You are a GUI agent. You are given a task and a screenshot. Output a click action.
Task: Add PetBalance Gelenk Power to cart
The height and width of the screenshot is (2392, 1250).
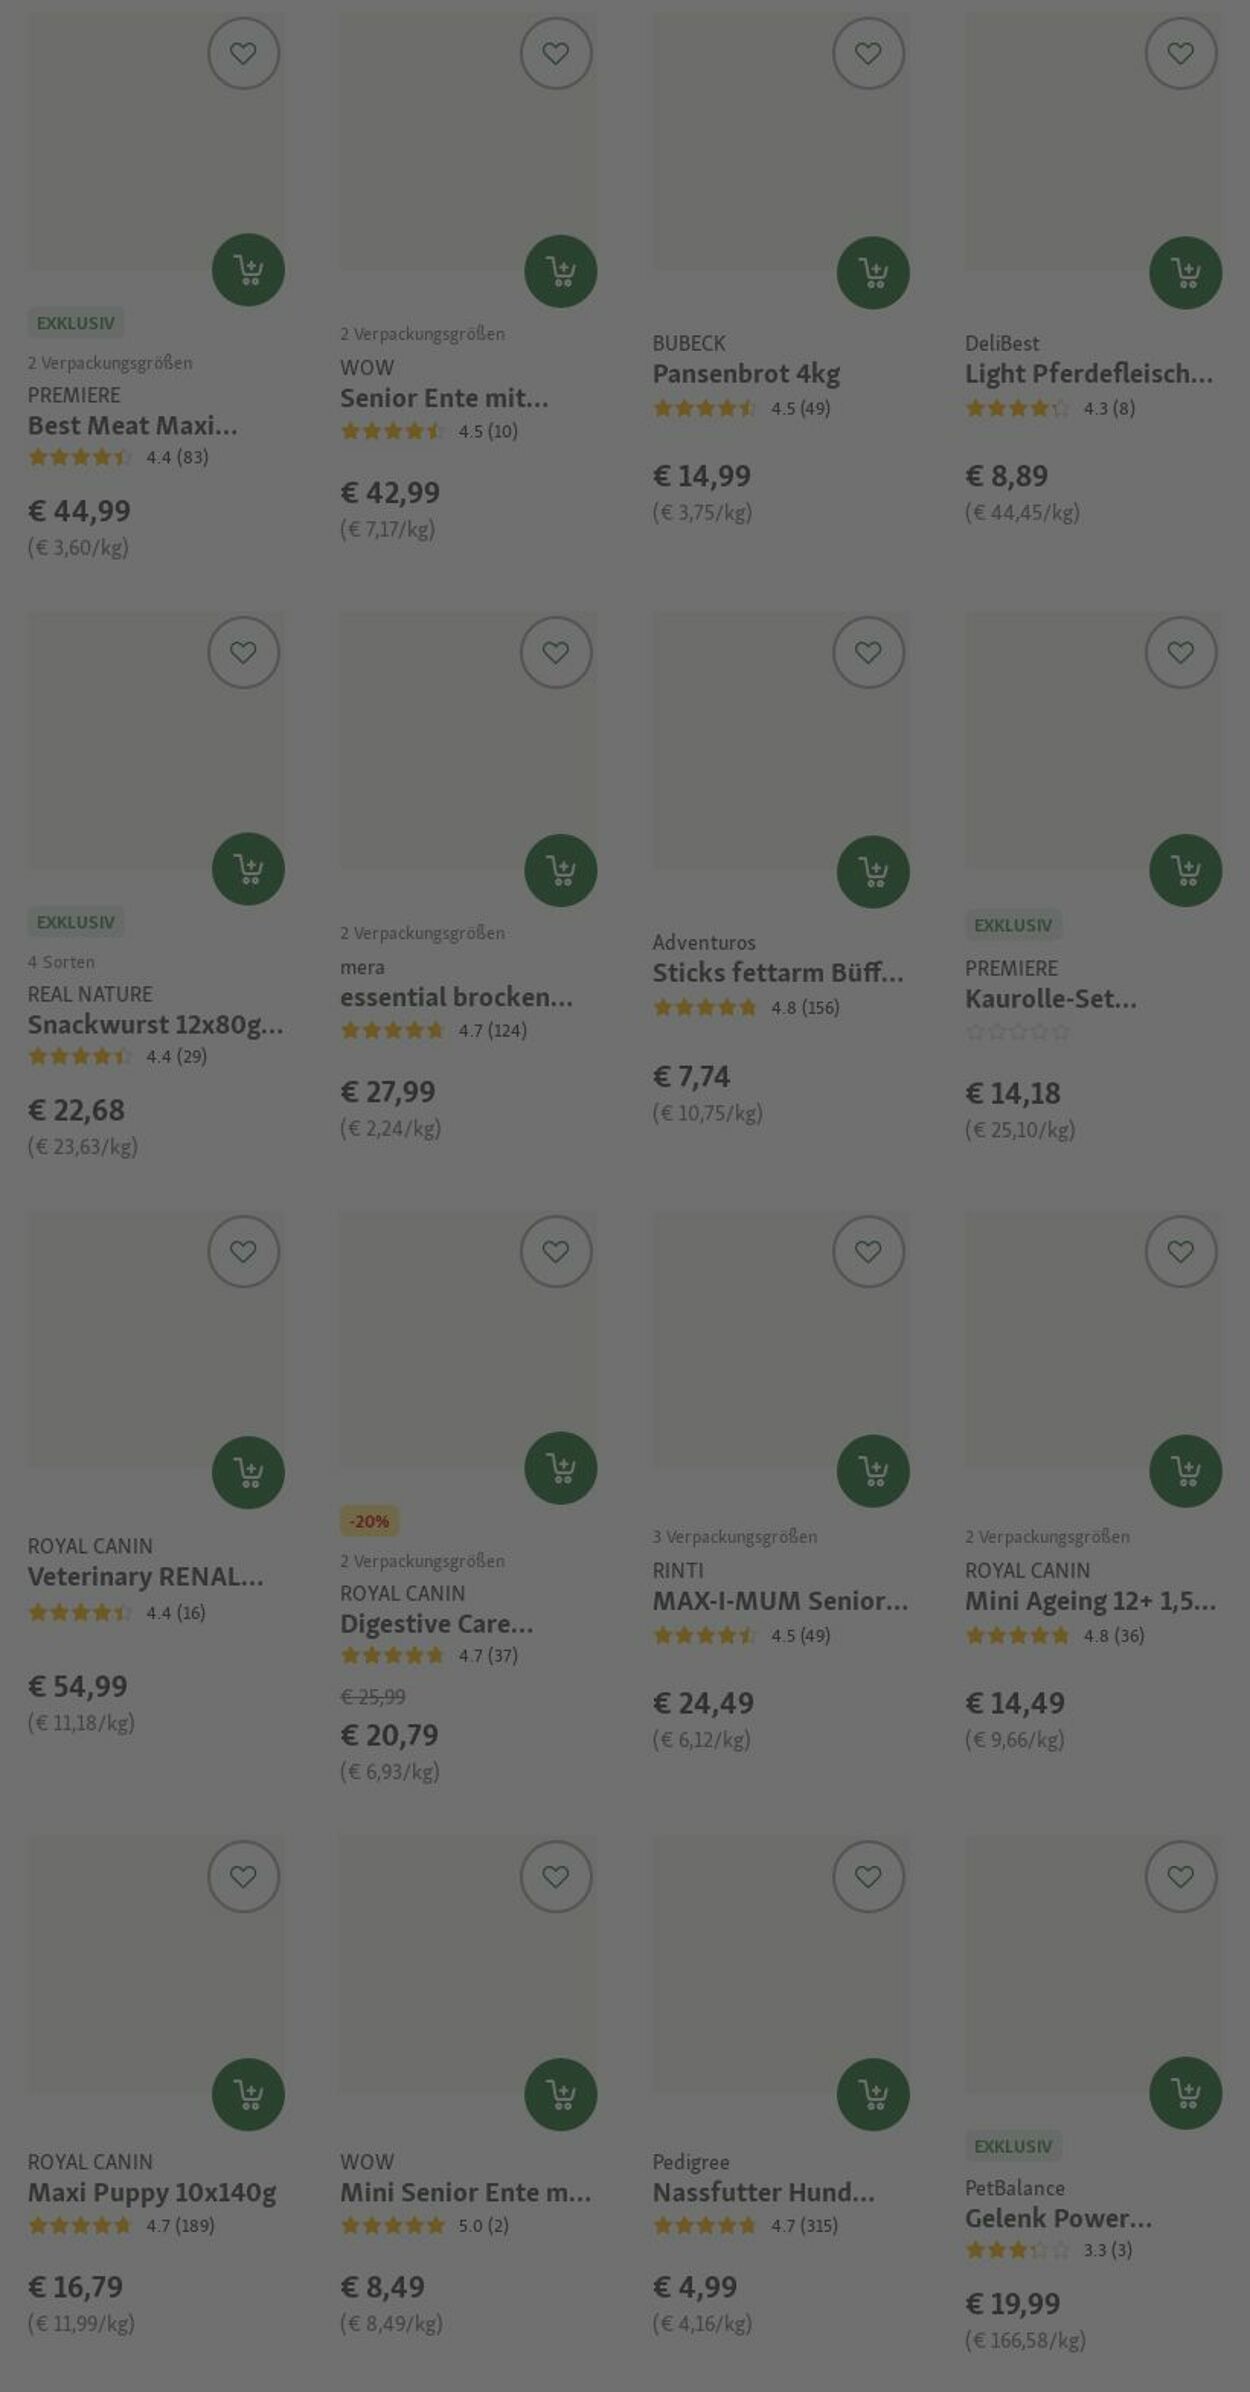pos(1185,2092)
